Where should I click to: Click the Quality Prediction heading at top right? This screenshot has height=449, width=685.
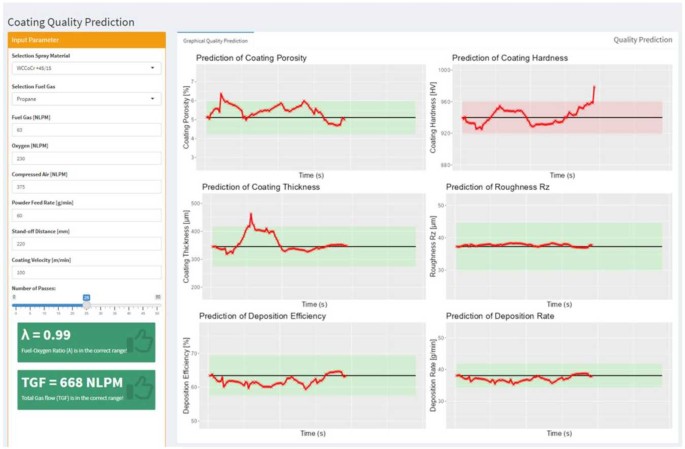[642, 40]
